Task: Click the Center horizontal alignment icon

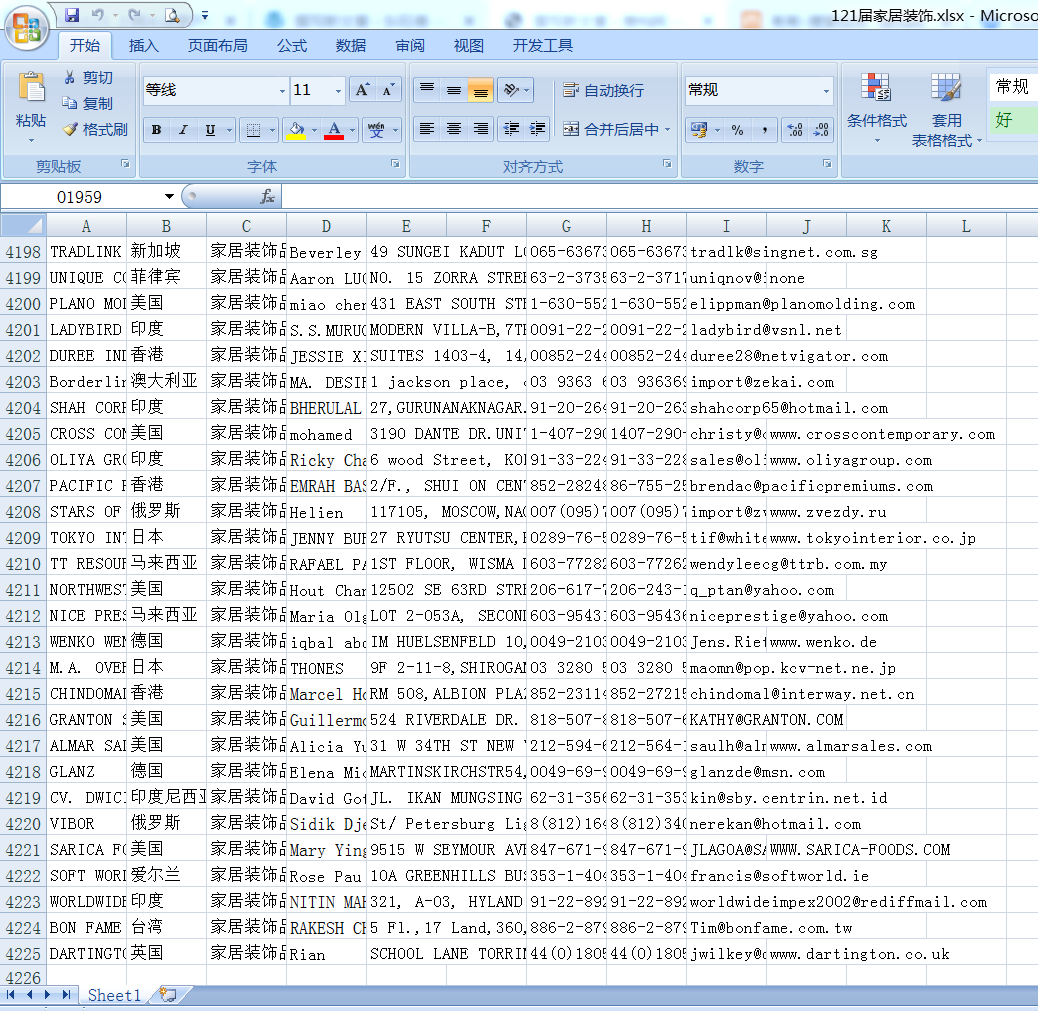Action: 454,129
